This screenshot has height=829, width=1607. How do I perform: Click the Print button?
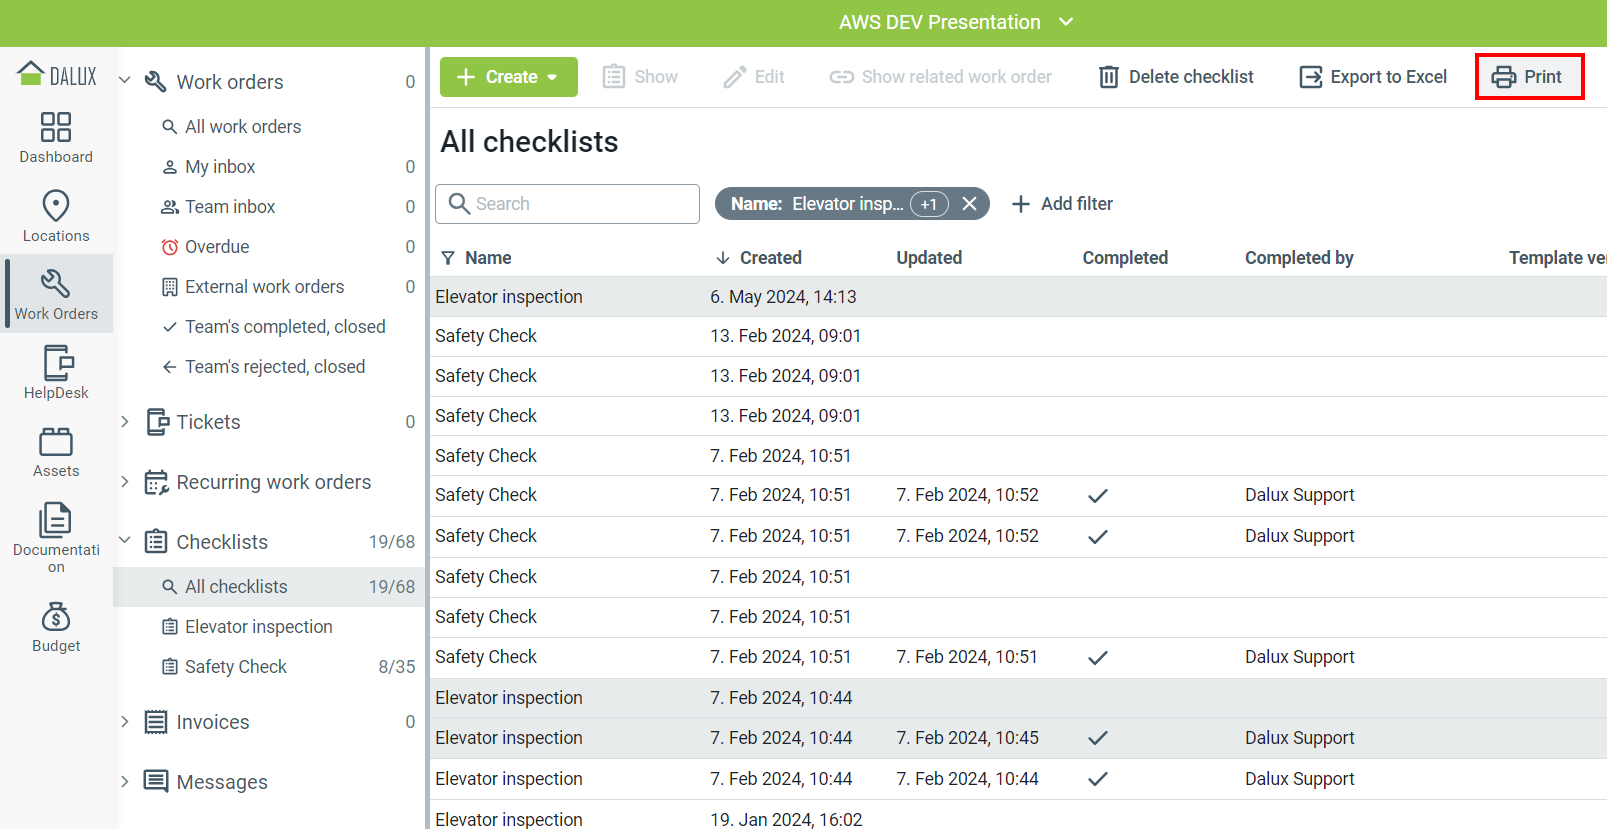(1528, 77)
